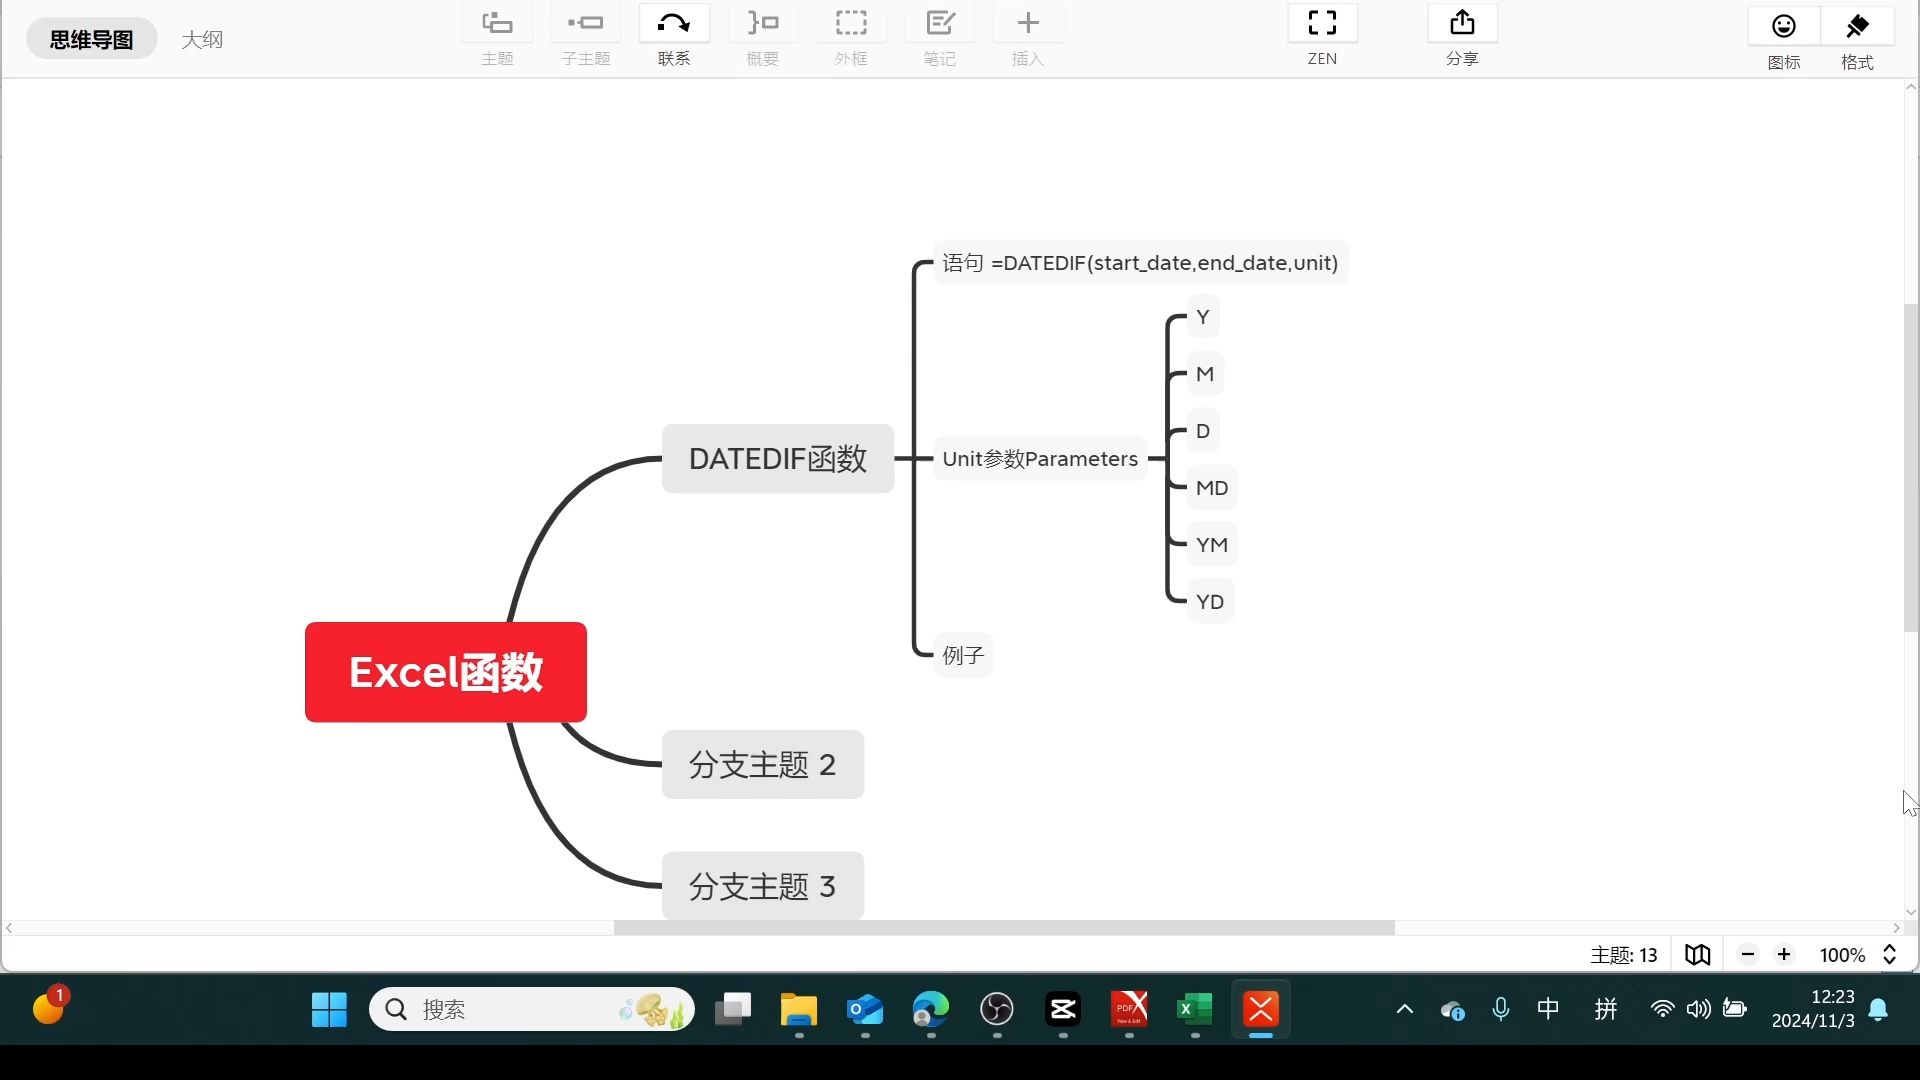The image size is (1920, 1080).
Task: Zoom in with the plus button
Action: [1784, 955]
